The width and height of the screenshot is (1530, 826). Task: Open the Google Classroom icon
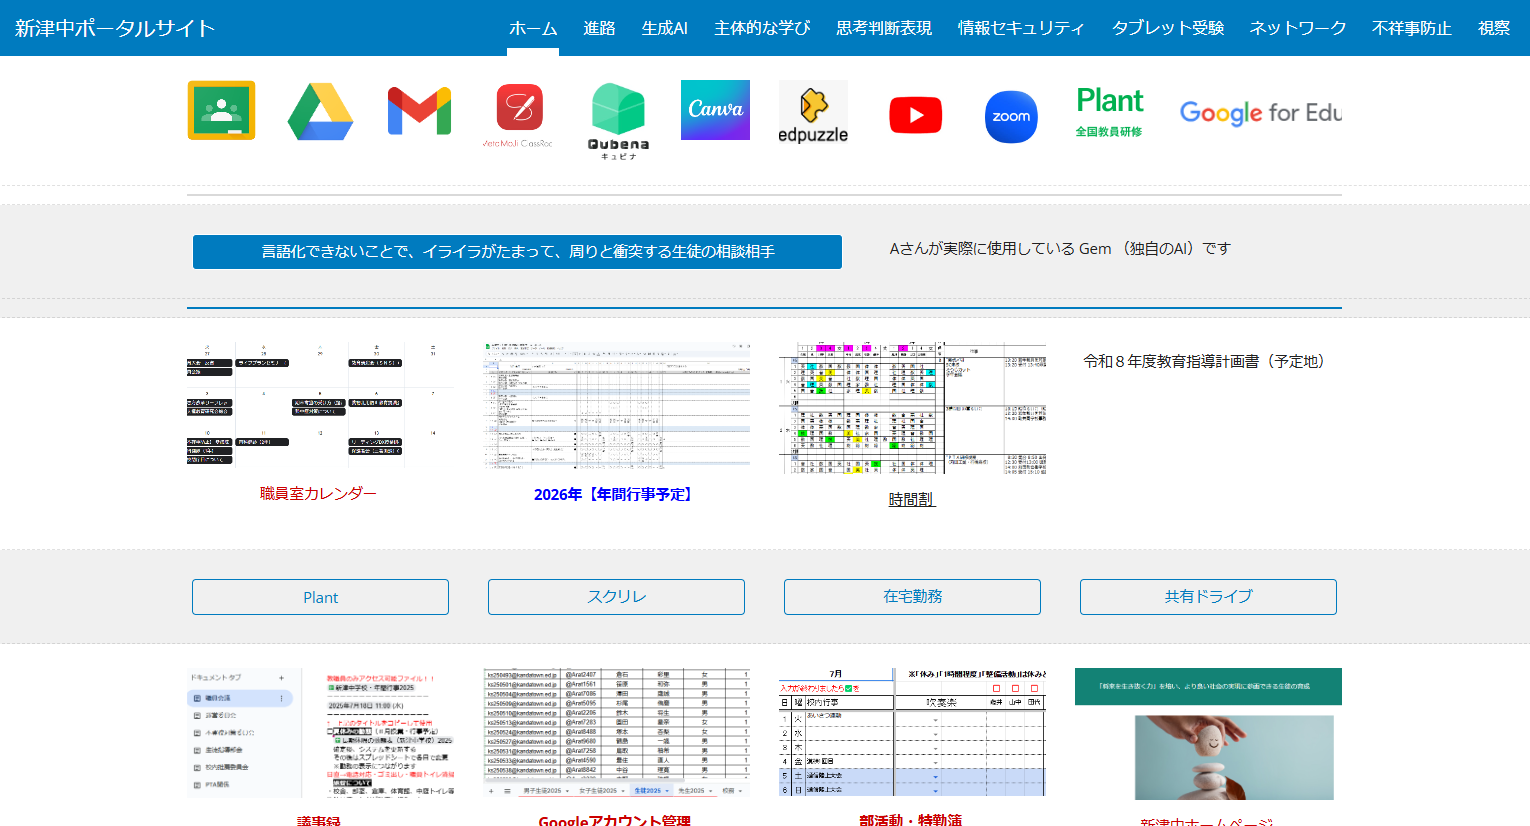click(x=221, y=110)
